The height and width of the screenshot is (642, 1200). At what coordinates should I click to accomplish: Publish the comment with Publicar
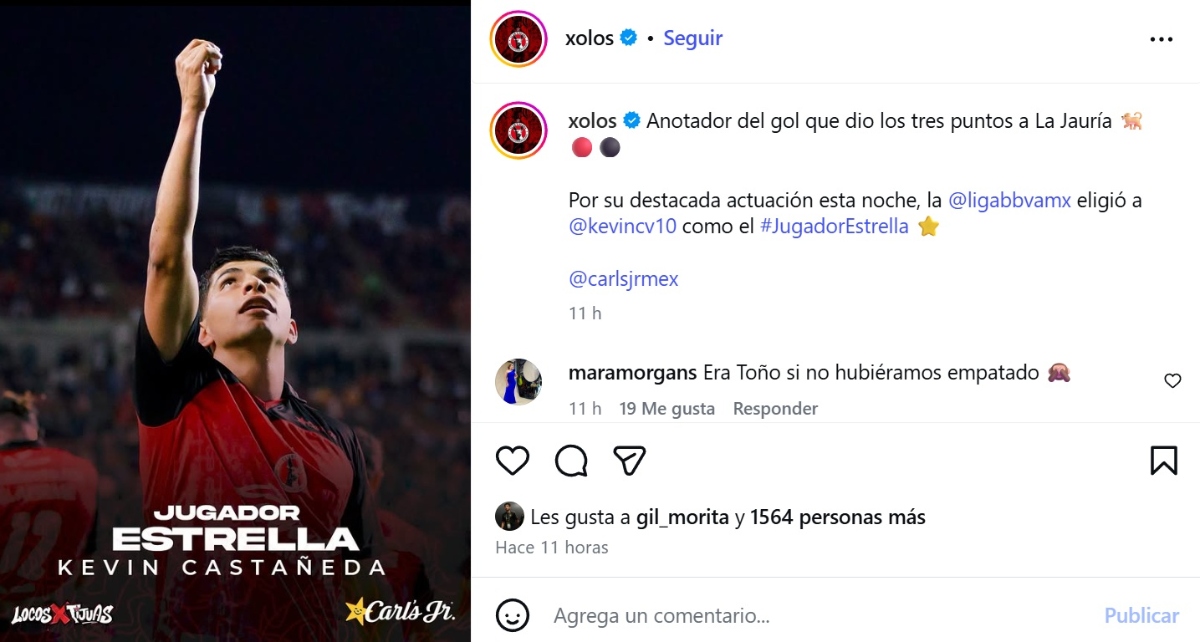click(1141, 615)
